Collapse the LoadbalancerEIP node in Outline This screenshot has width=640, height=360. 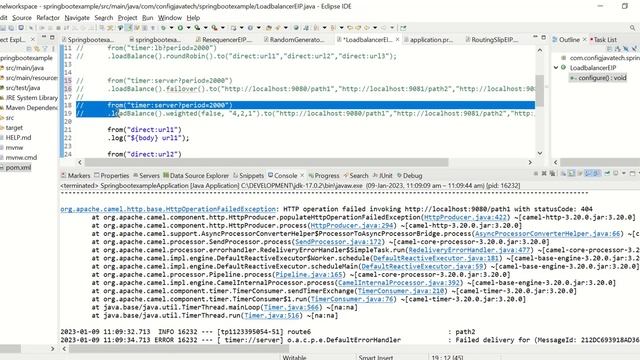pos(556,67)
